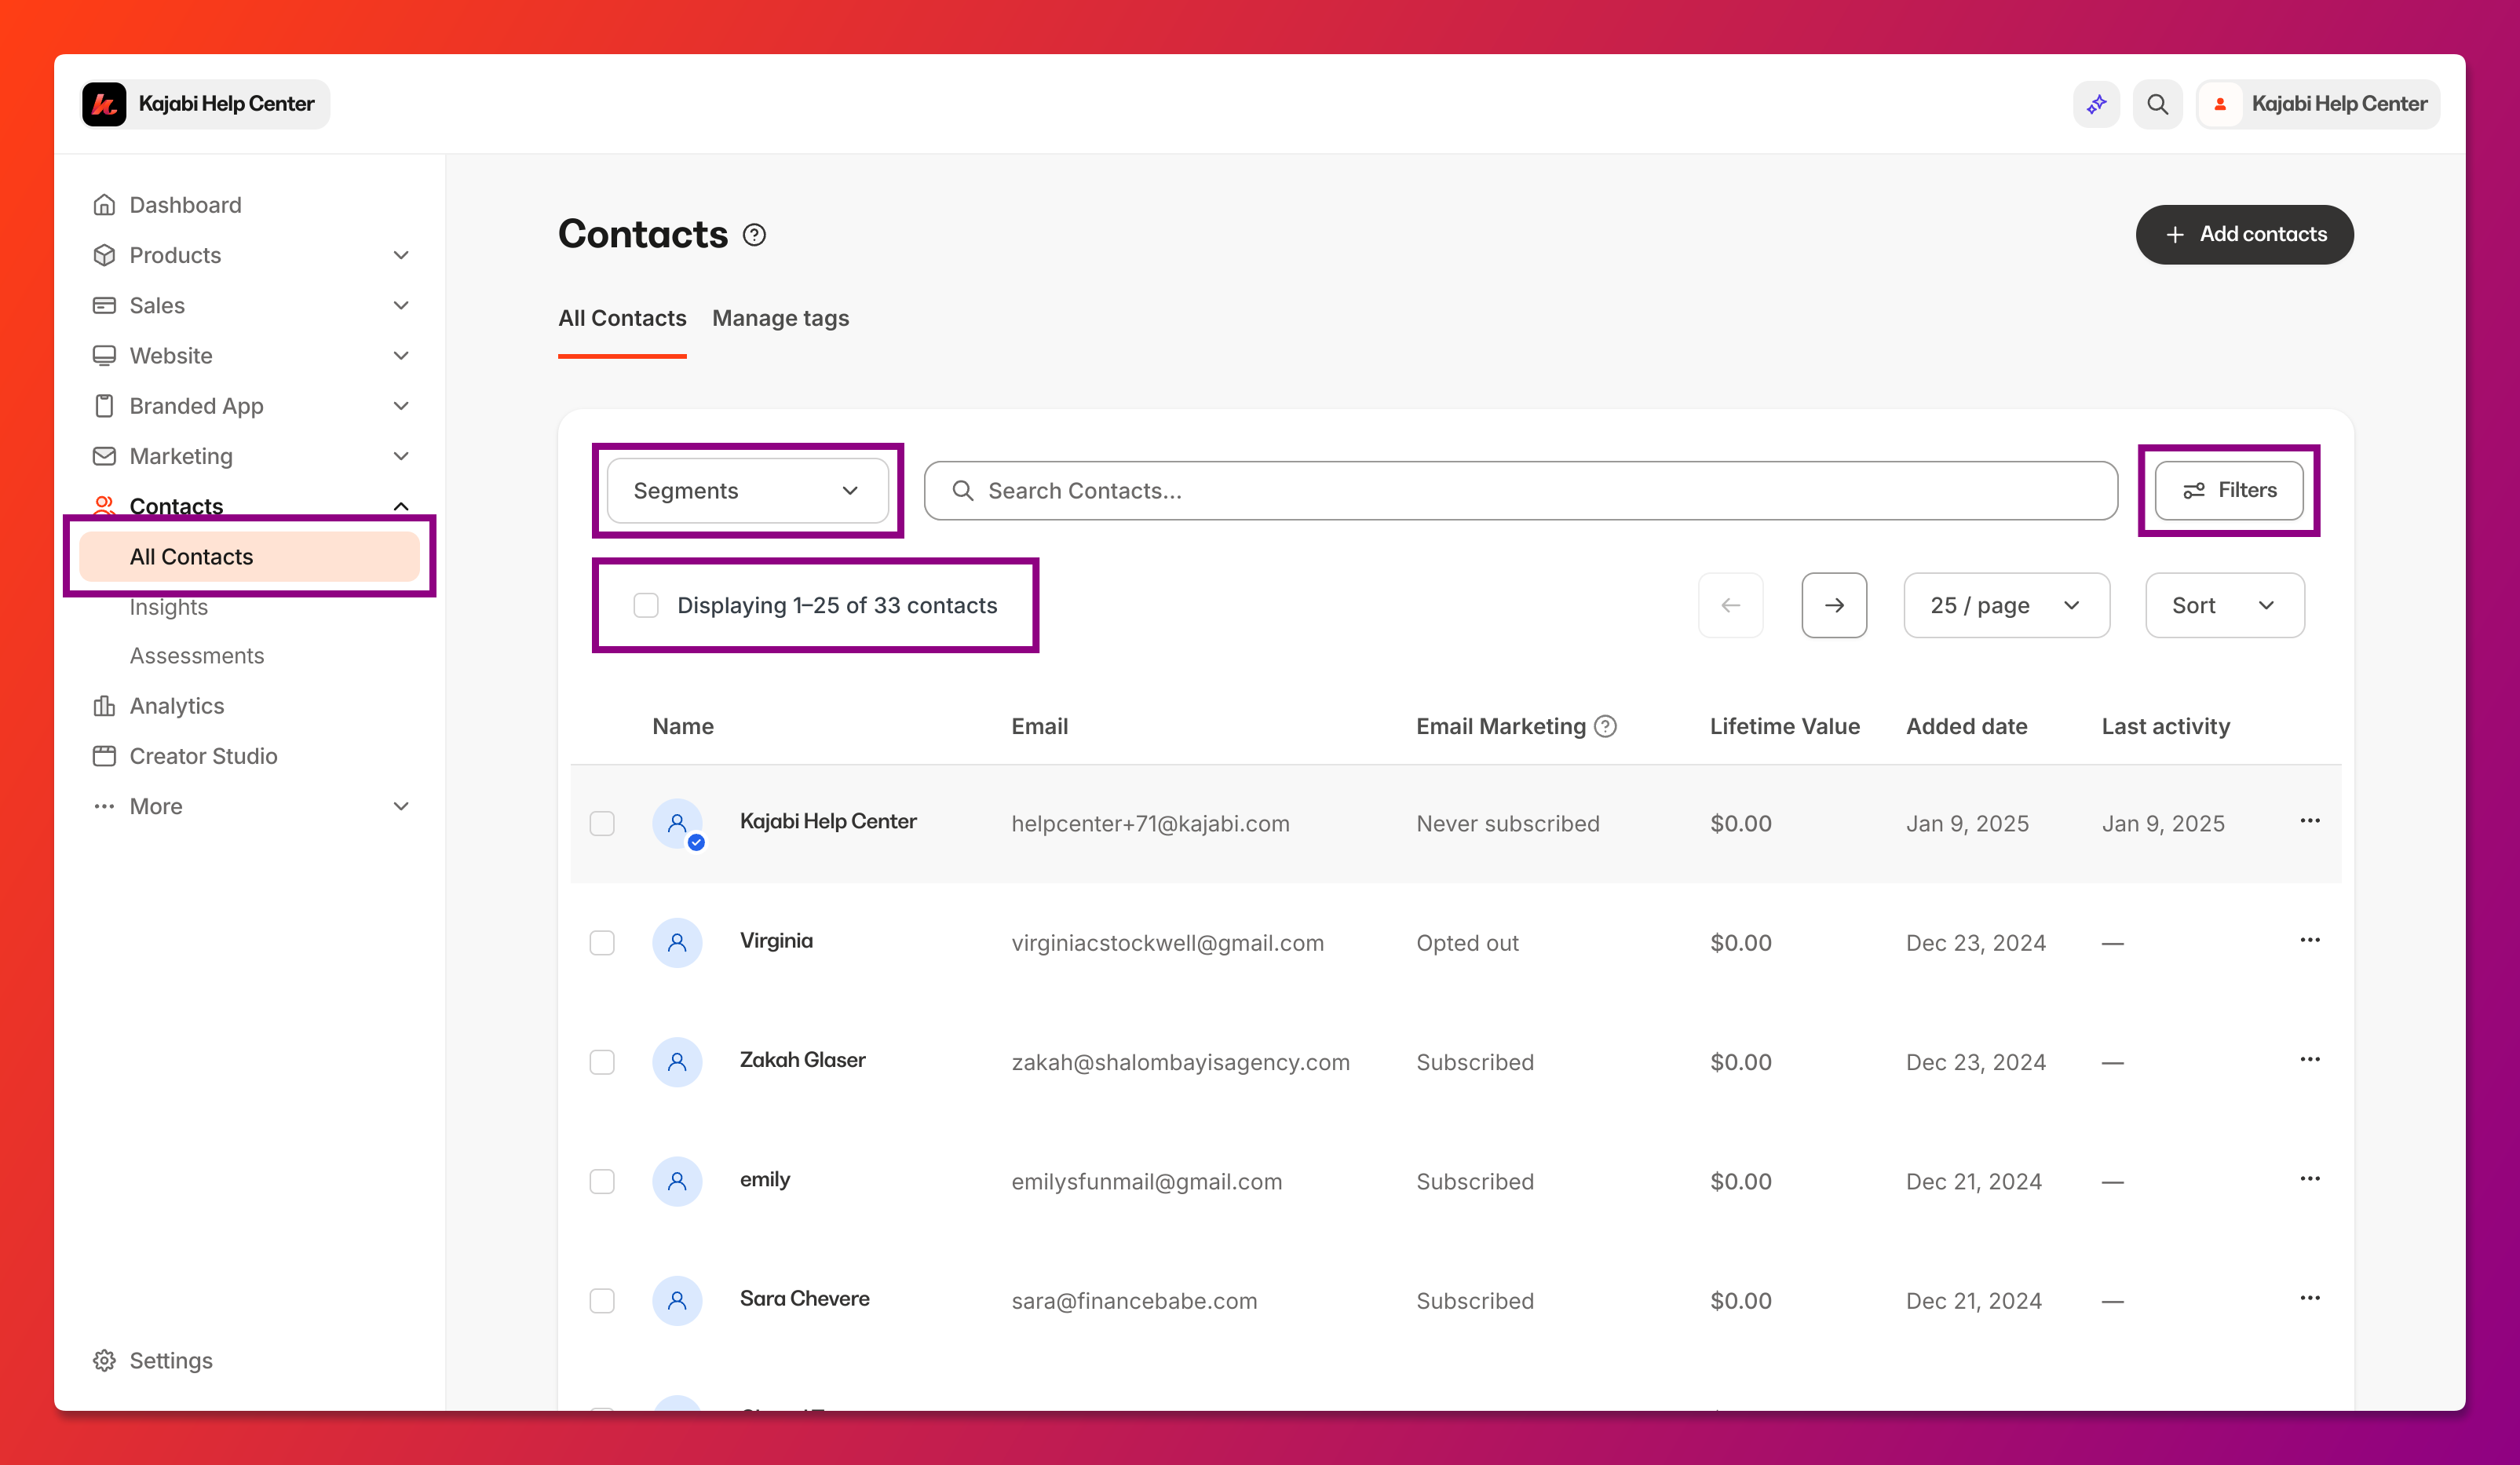Open the row menu for Zakah Glaser

(x=2310, y=1059)
